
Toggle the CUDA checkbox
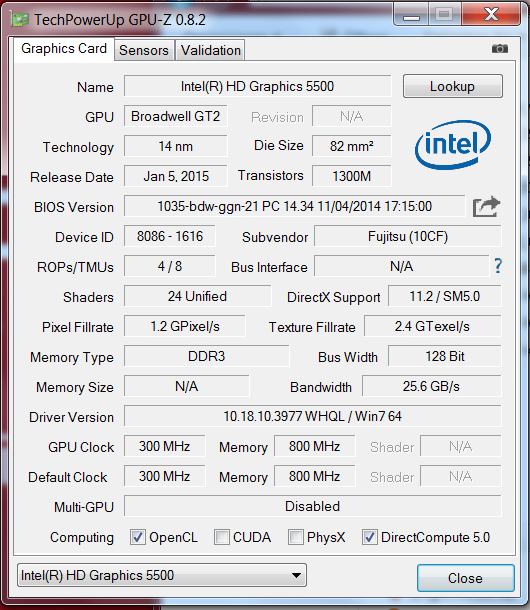tap(222, 537)
